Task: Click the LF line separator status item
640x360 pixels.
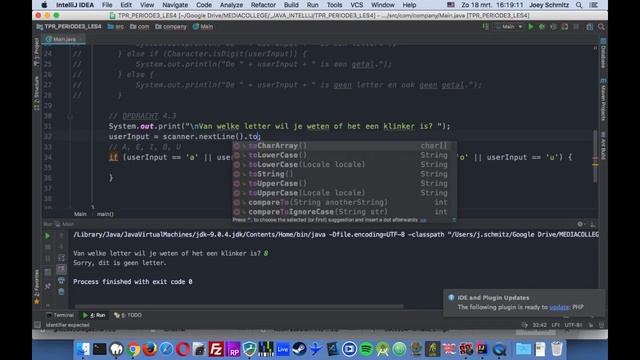Action: coord(556,325)
